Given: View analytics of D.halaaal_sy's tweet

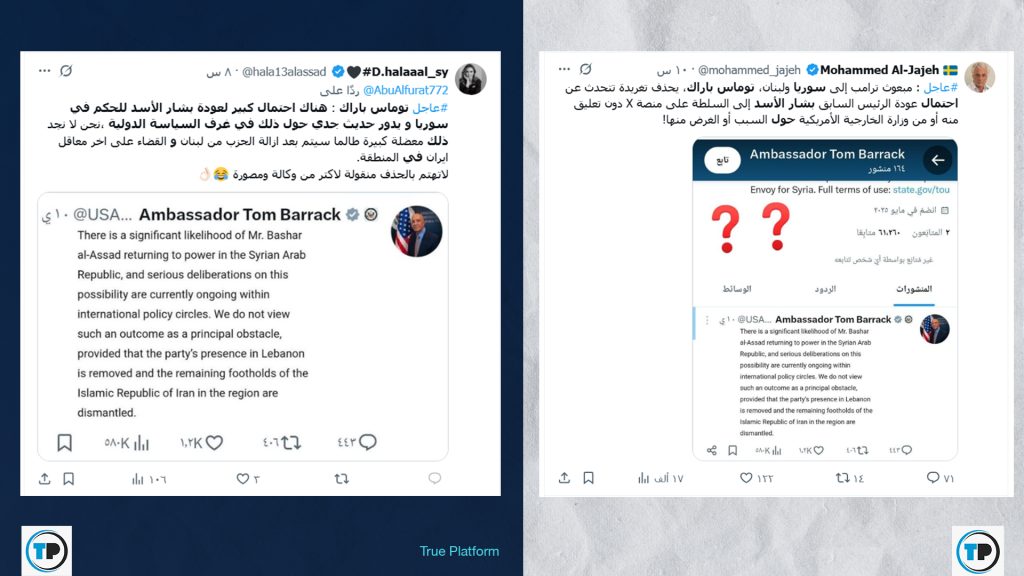Looking at the screenshot, I should 137,479.
